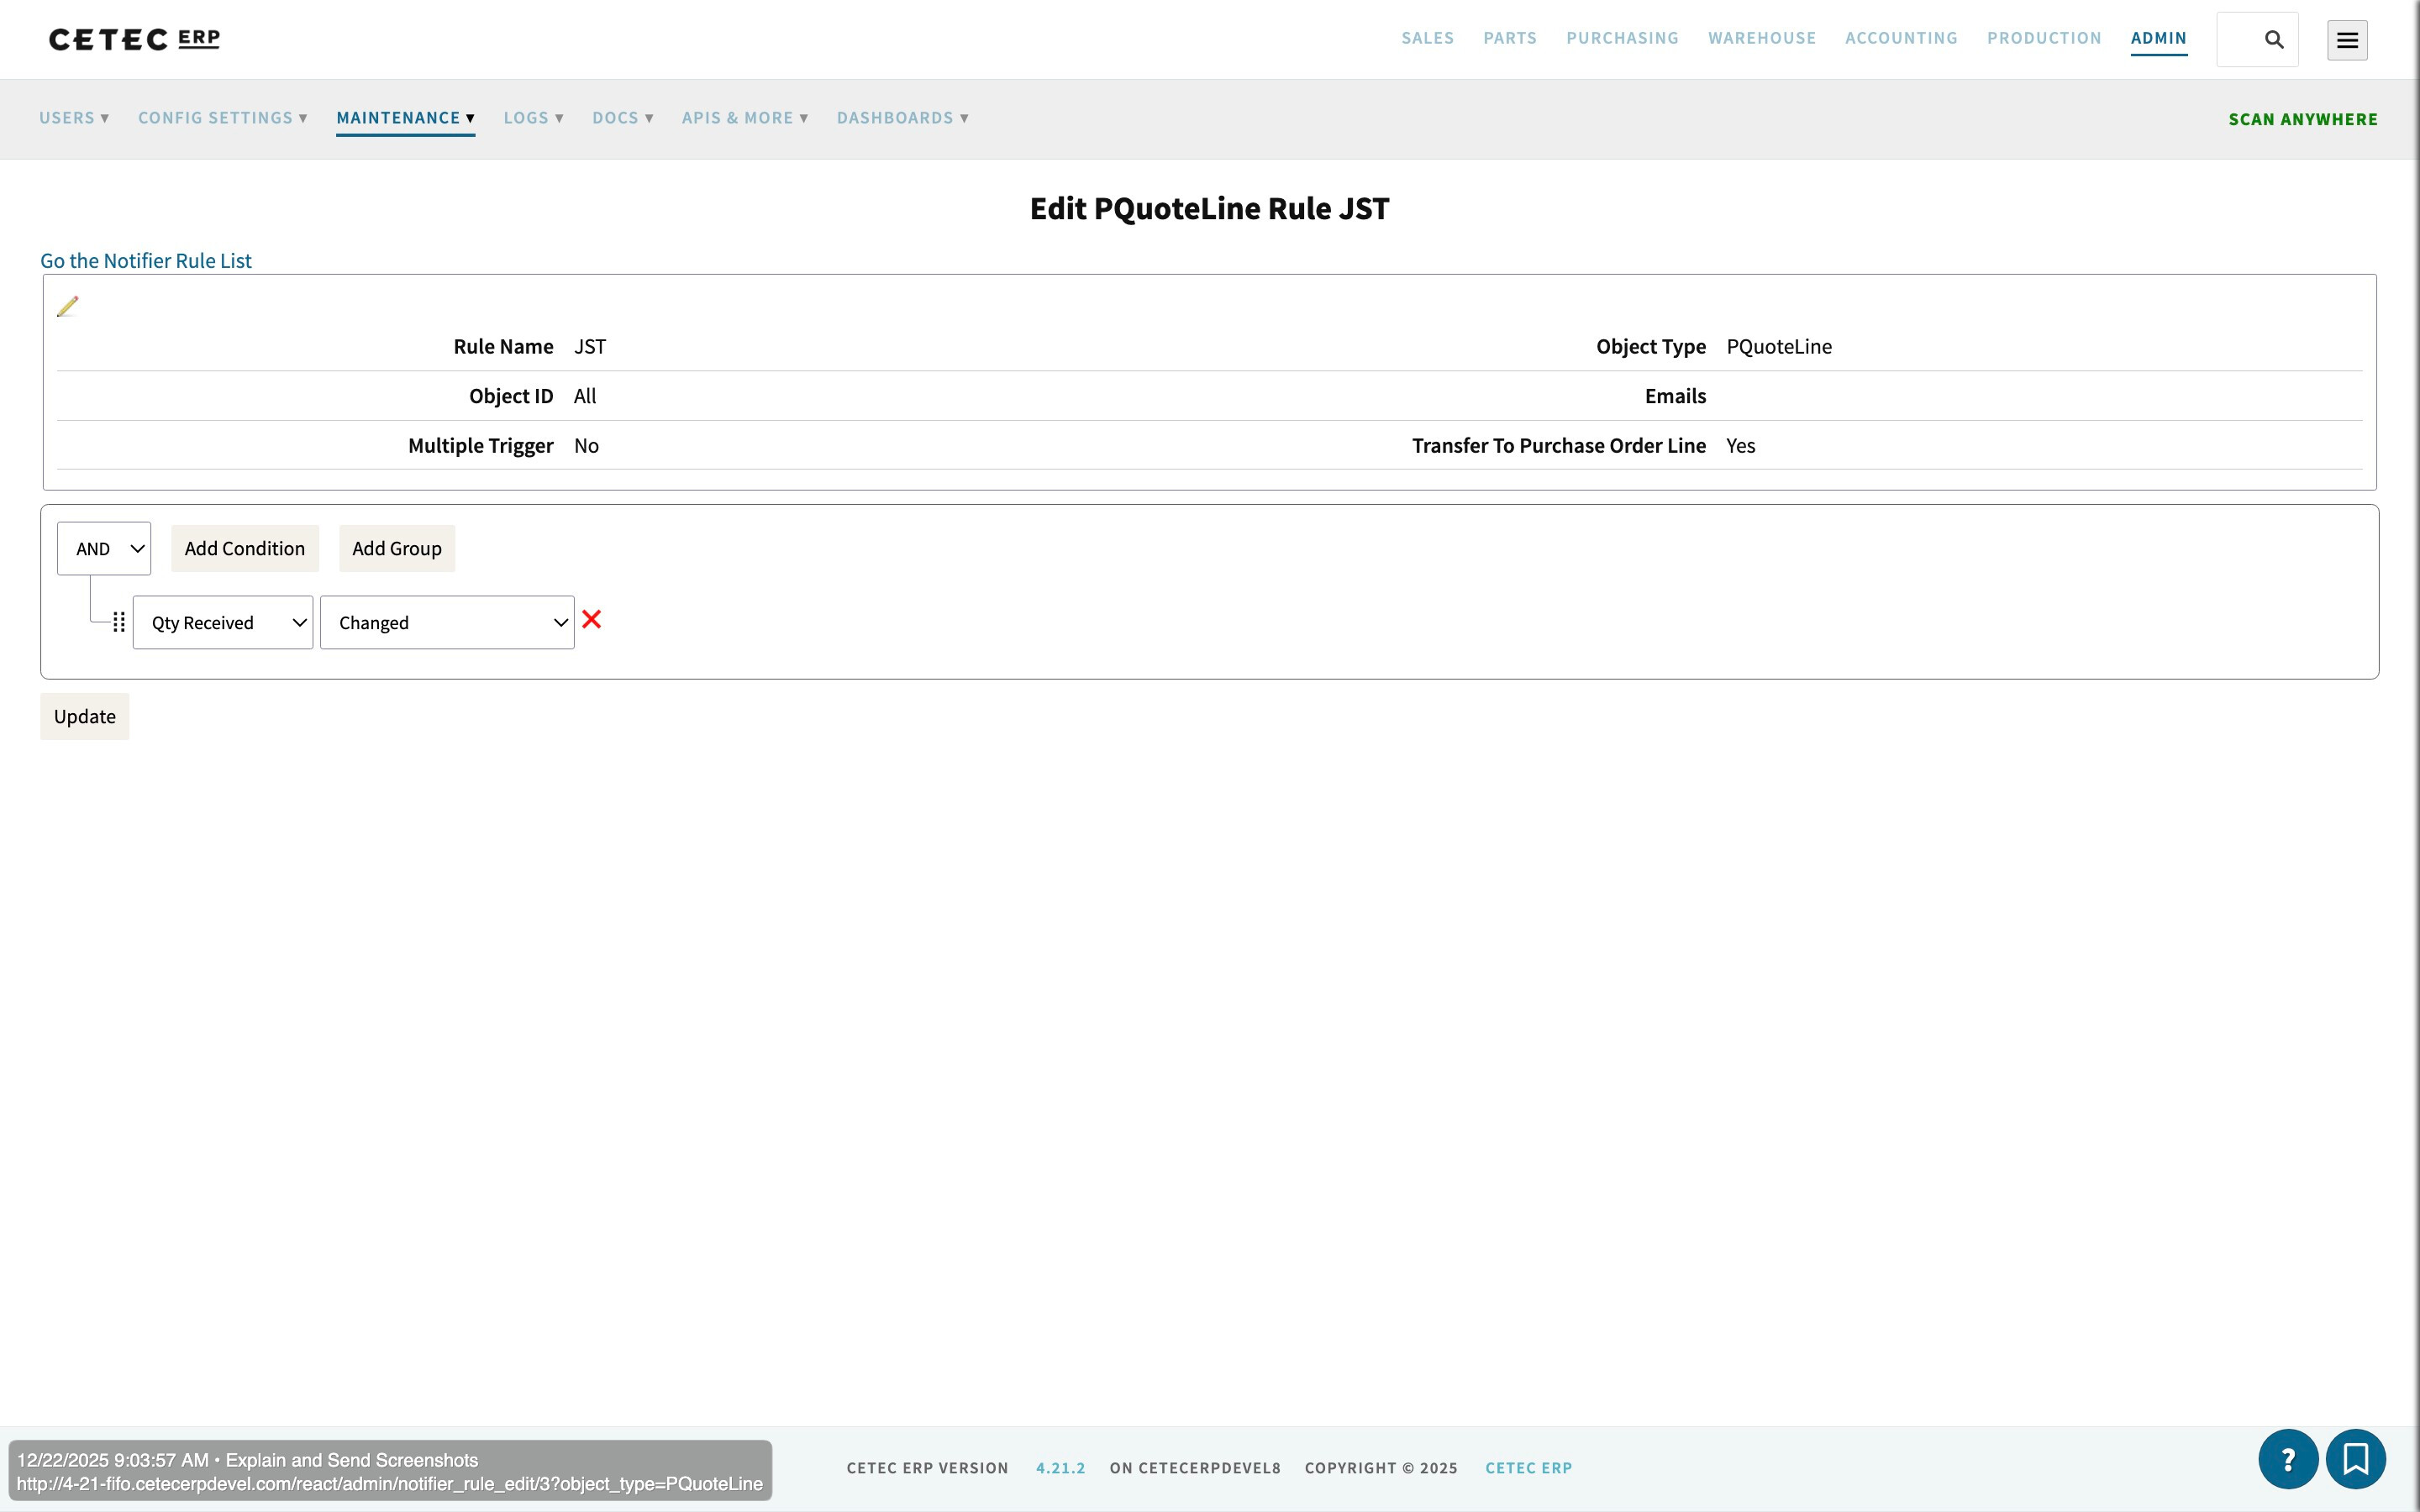Open the AND operator dropdown

click(x=104, y=548)
